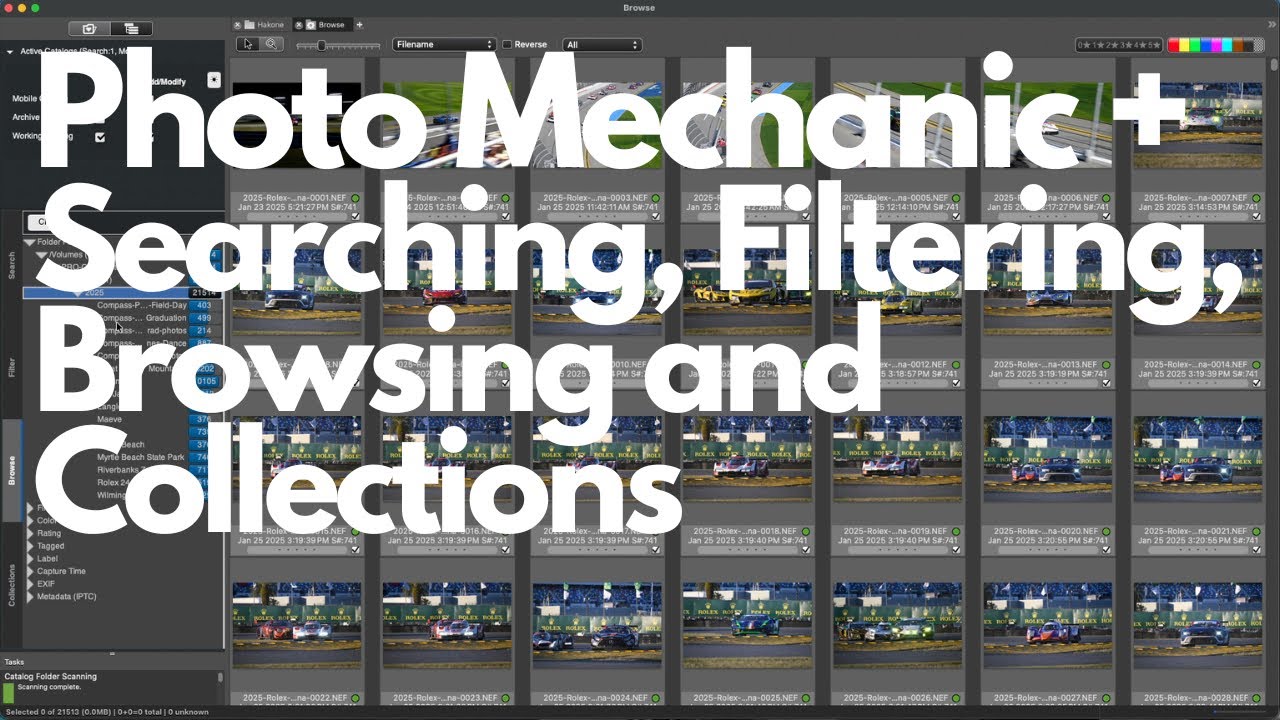Adjust the thumbnail size slider
This screenshot has width=1280, height=720.
pyautogui.click(x=337, y=45)
